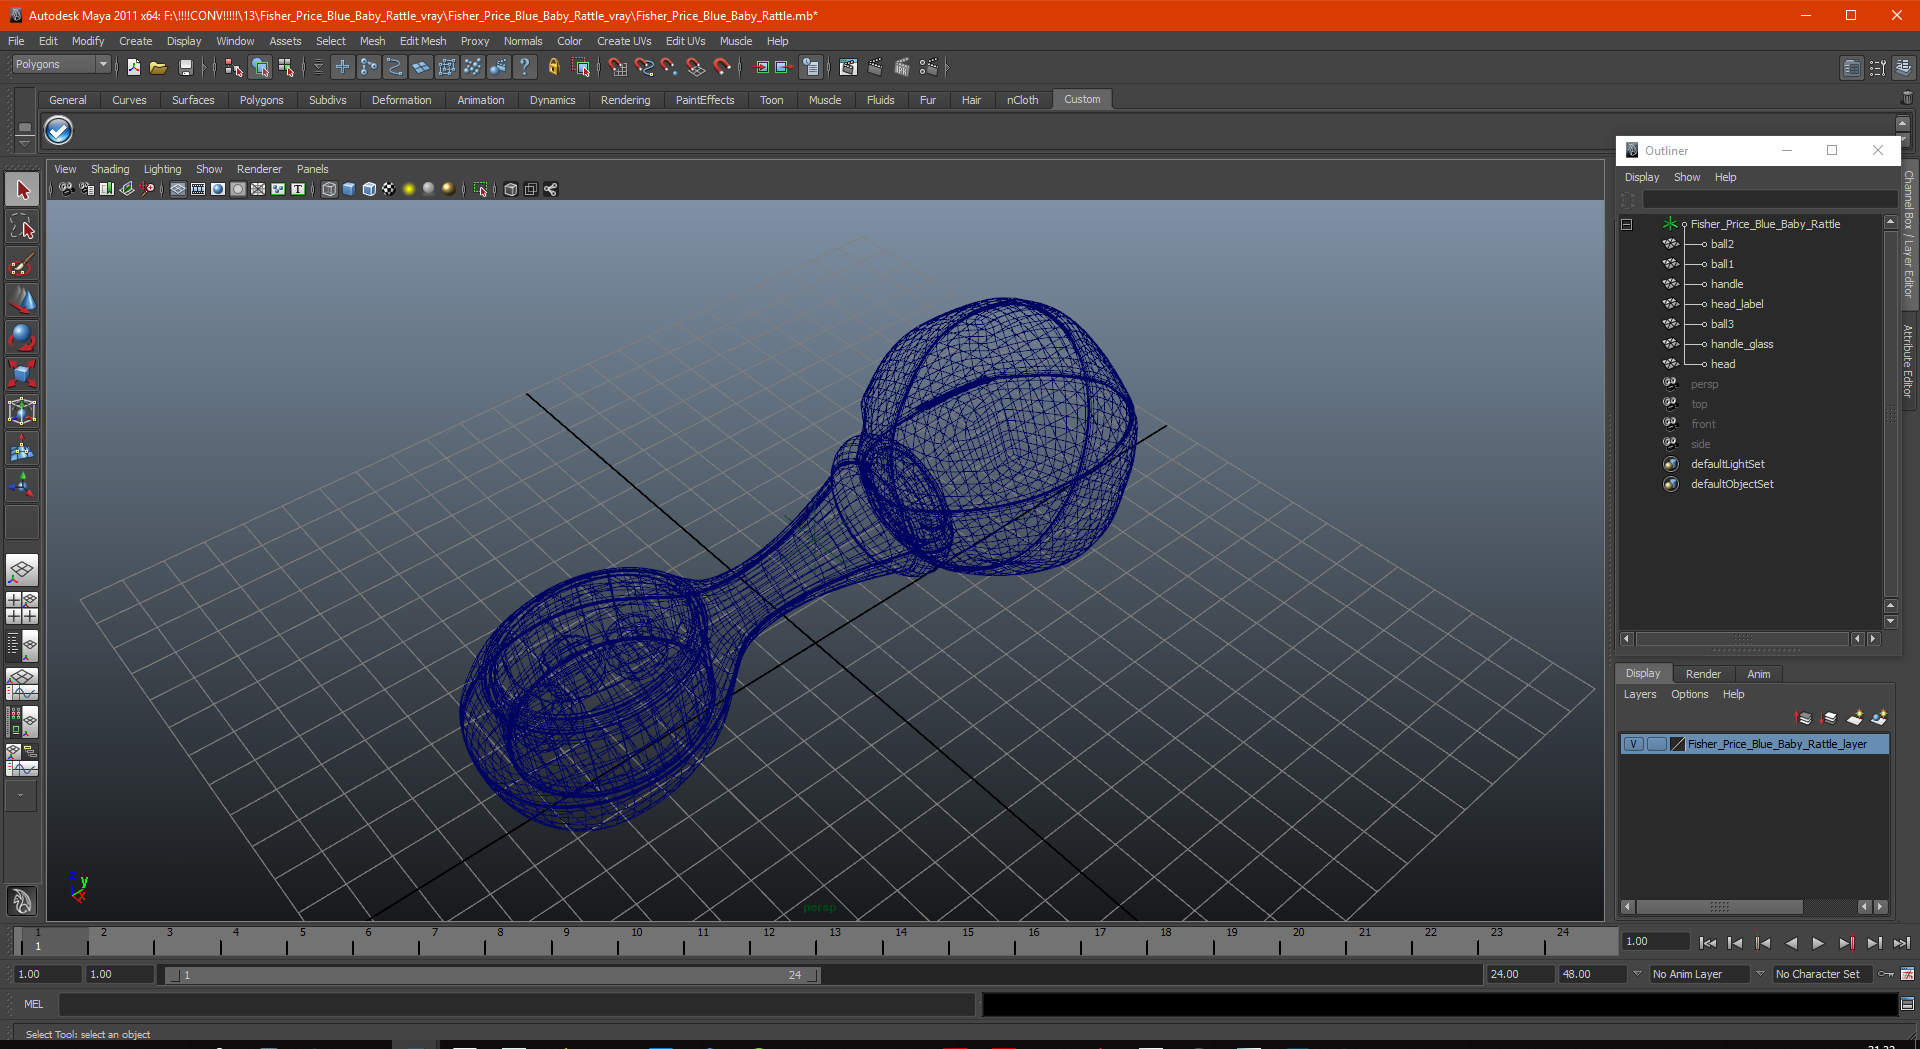Select head_label in the Outliner
Image resolution: width=1920 pixels, height=1049 pixels.
(1737, 304)
